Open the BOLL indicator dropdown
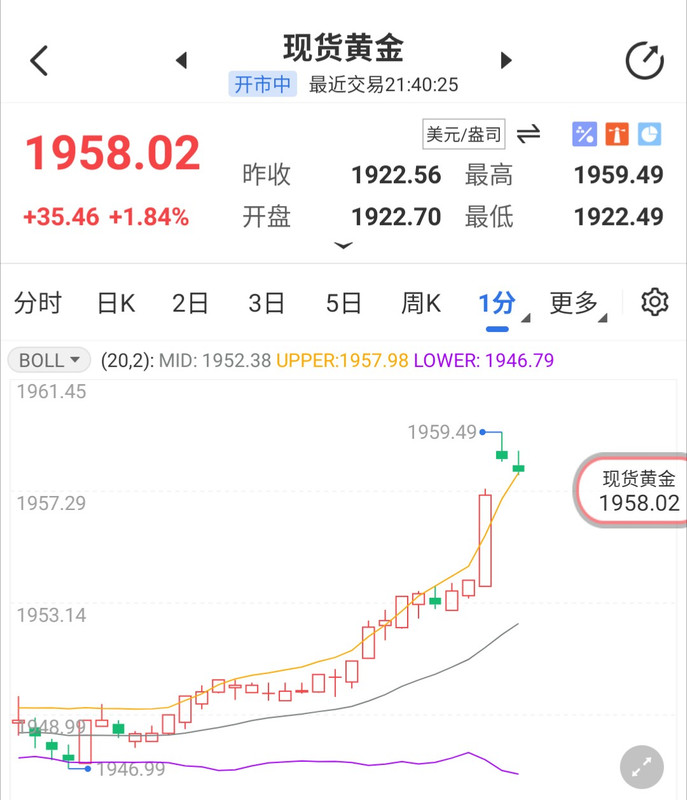The image size is (687, 800). [x=49, y=360]
